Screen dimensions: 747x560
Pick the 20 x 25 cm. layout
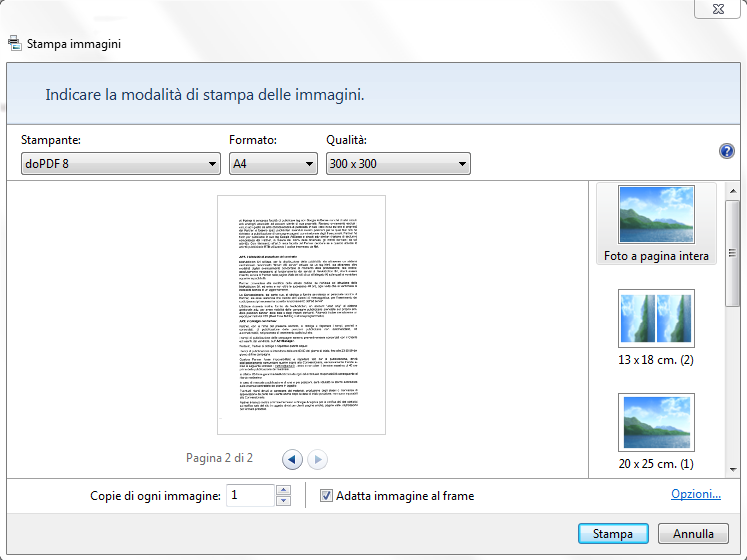[x=656, y=431]
